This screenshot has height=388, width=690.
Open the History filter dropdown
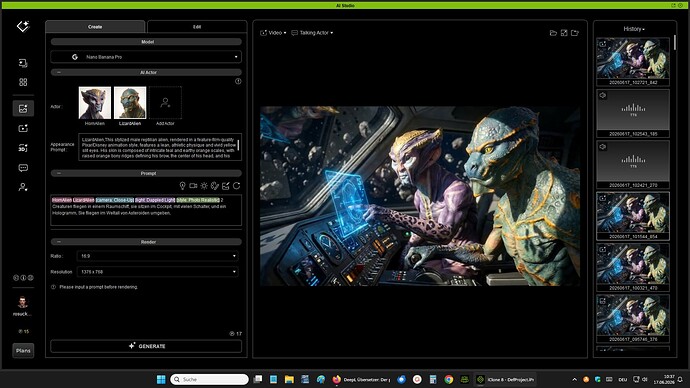pos(634,29)
